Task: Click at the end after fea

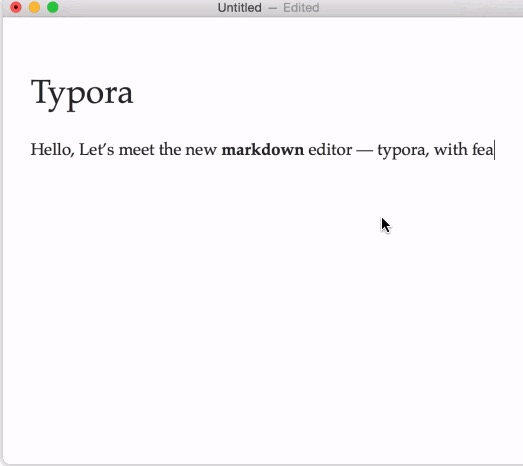Action: pyautogui.click(x=494, y=150)
